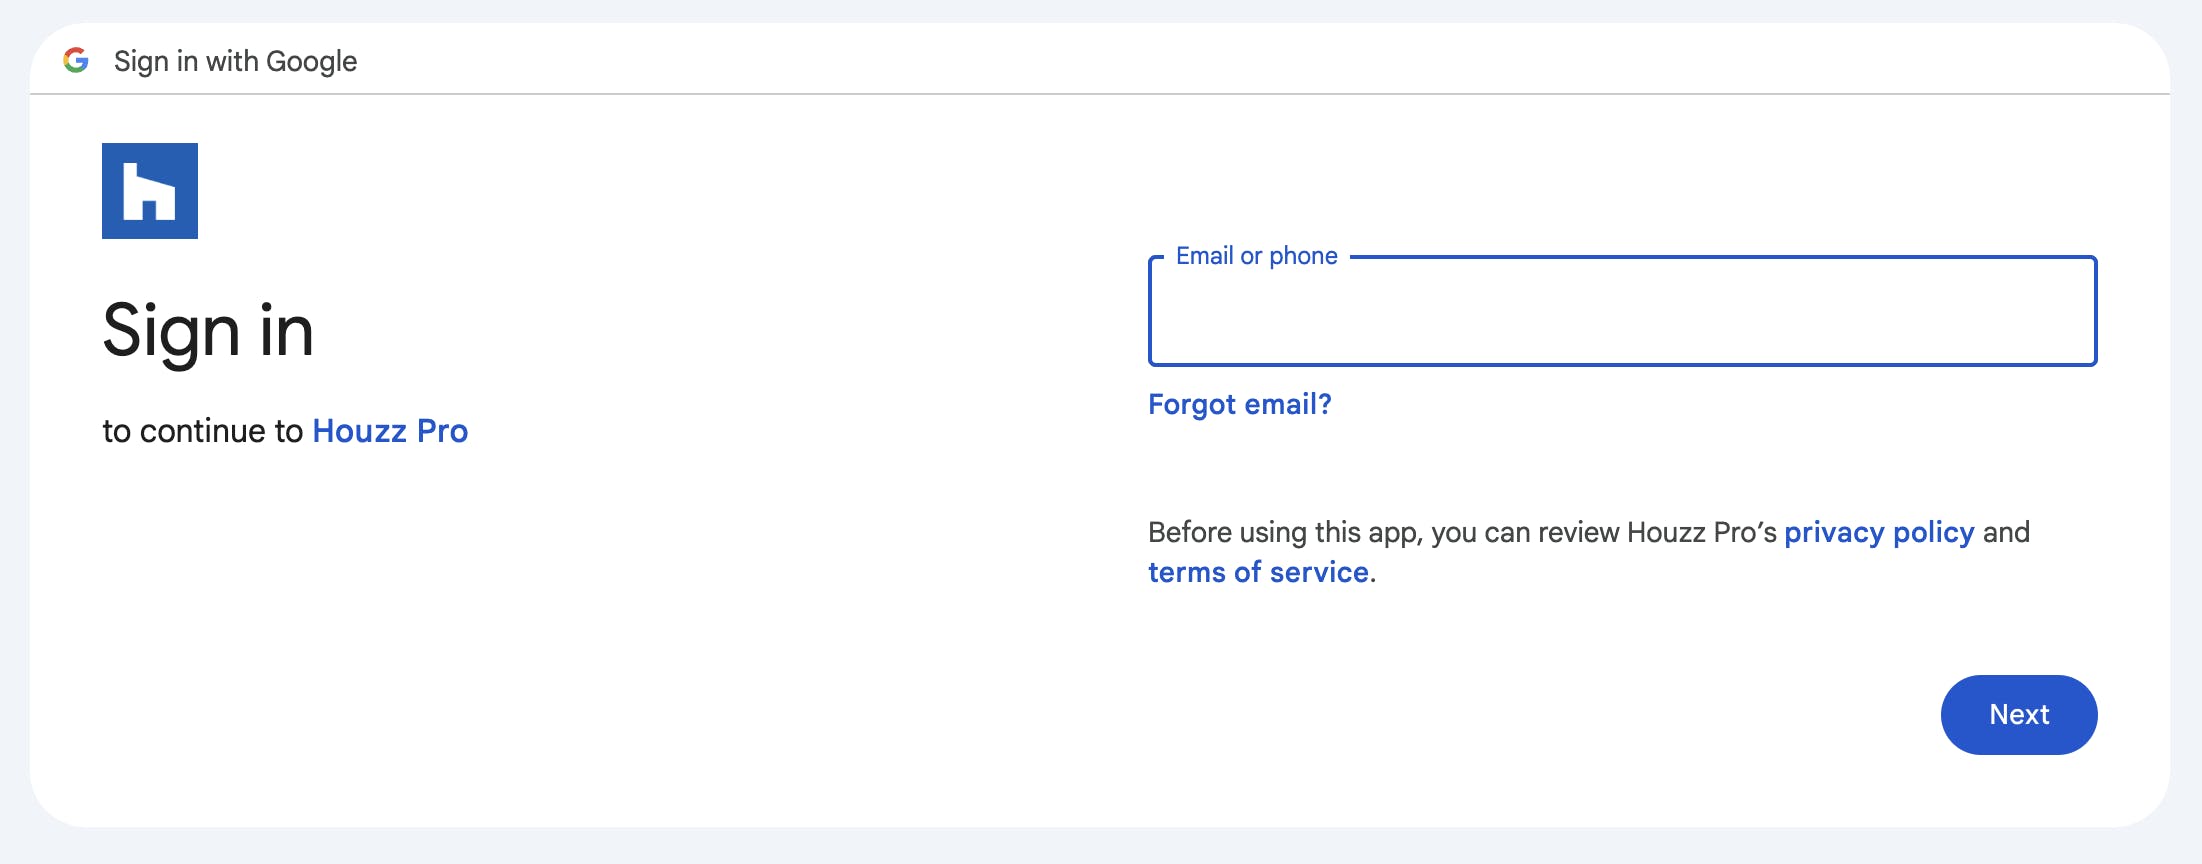Open the Houzz Pro app link

pyautogui.click(x=390, y=431)
